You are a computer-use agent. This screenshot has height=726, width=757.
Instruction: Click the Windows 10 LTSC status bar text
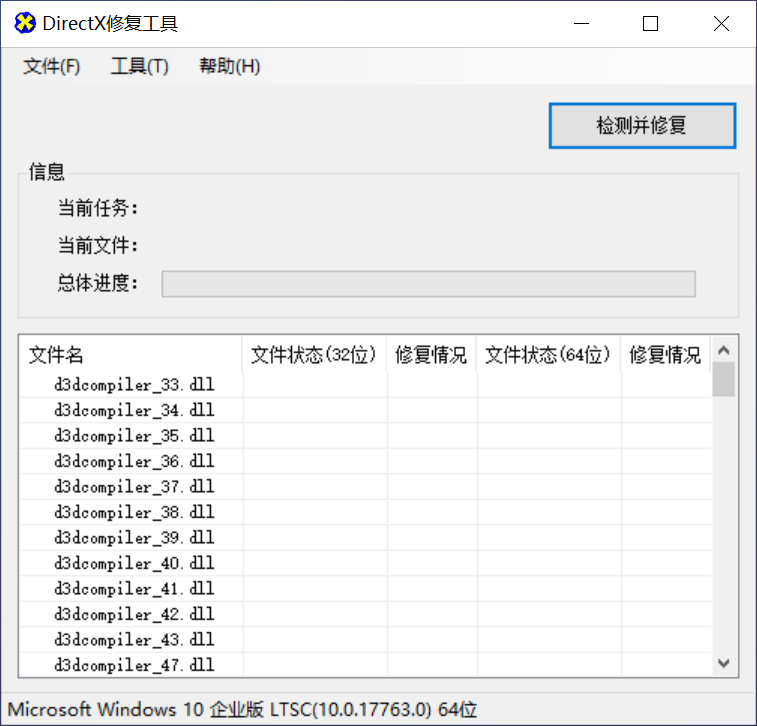[x=242, y=710]
